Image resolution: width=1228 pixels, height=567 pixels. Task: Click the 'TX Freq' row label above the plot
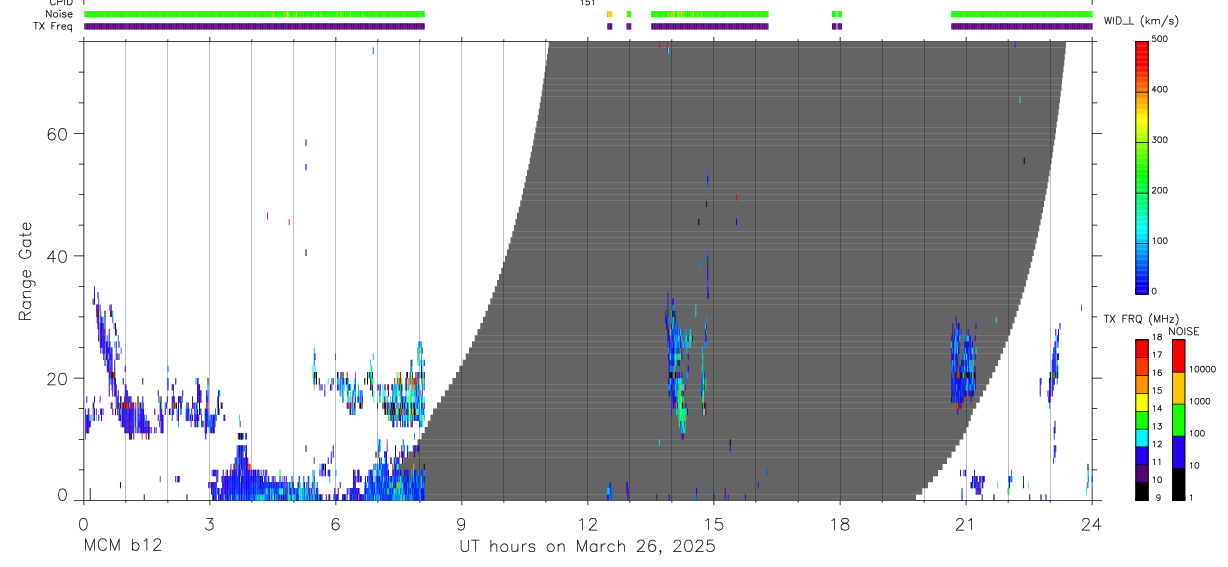[53, 26]
